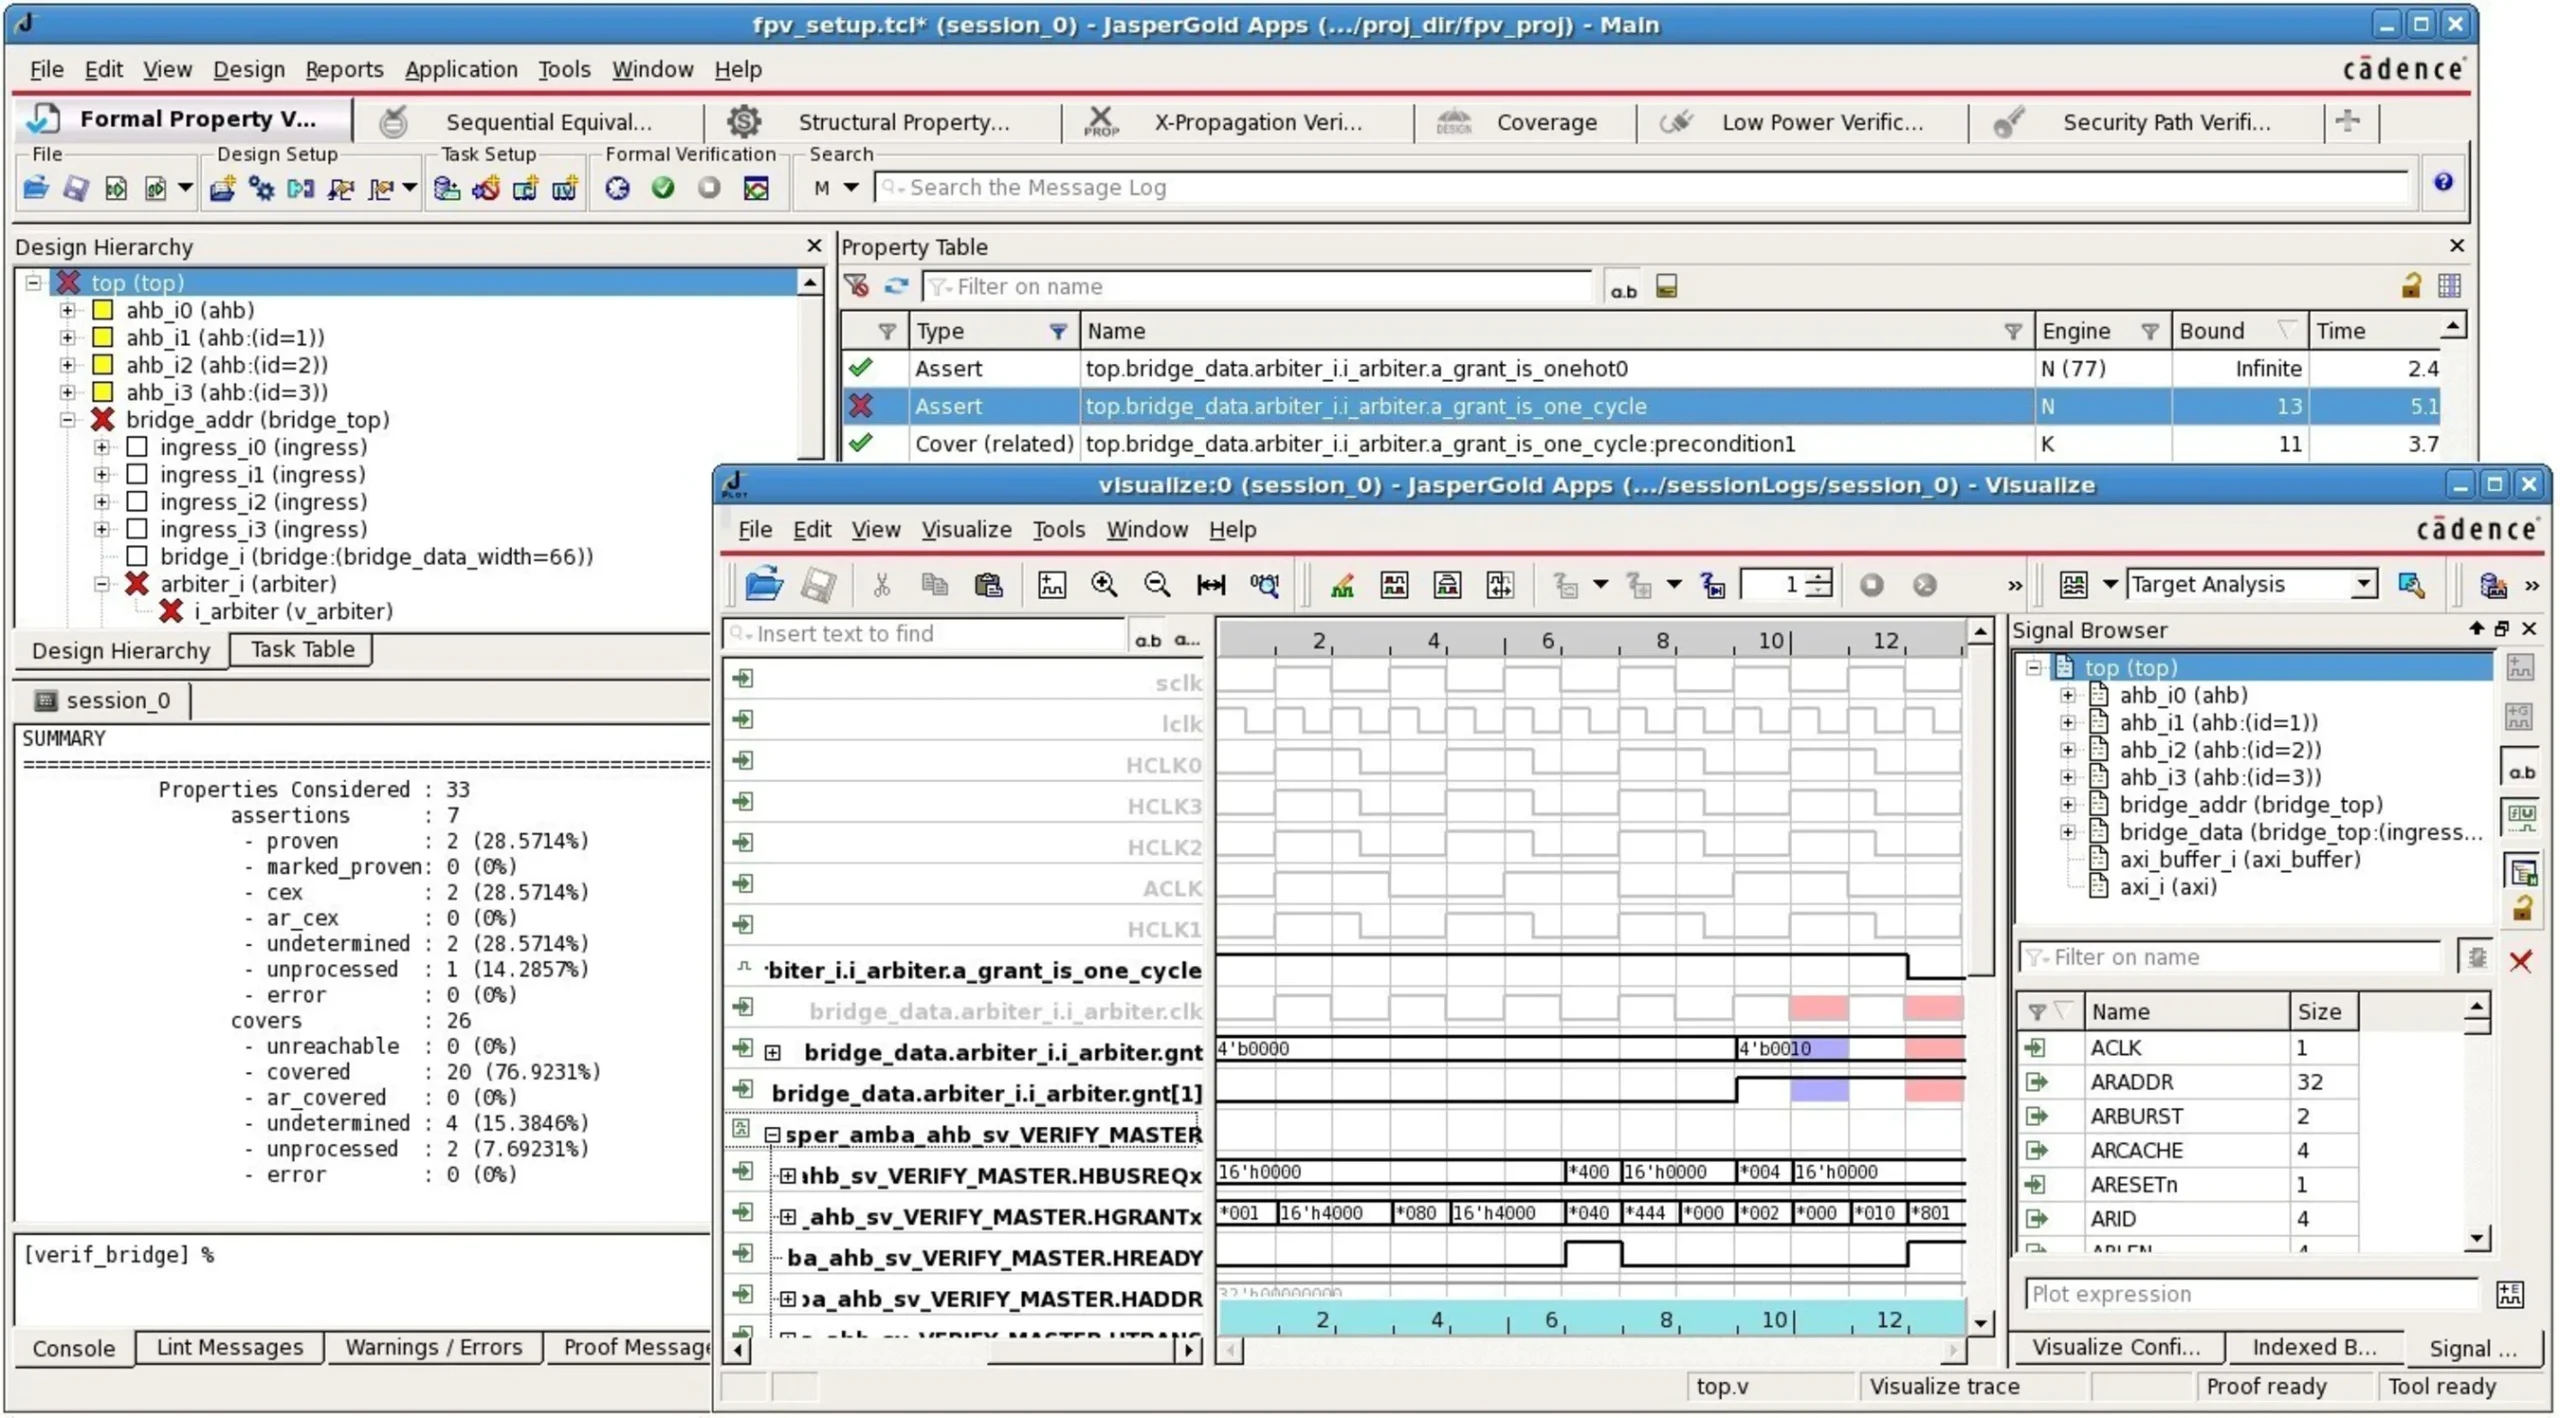Screen dimensions: 2560x1418
Task: Click the Plot expression input field
Action: pyautogui.click(x=2251, y=1295)
